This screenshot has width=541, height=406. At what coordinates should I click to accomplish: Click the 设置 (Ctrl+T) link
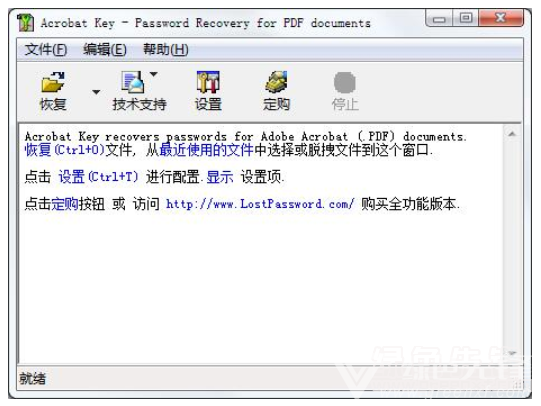[99, 177]
